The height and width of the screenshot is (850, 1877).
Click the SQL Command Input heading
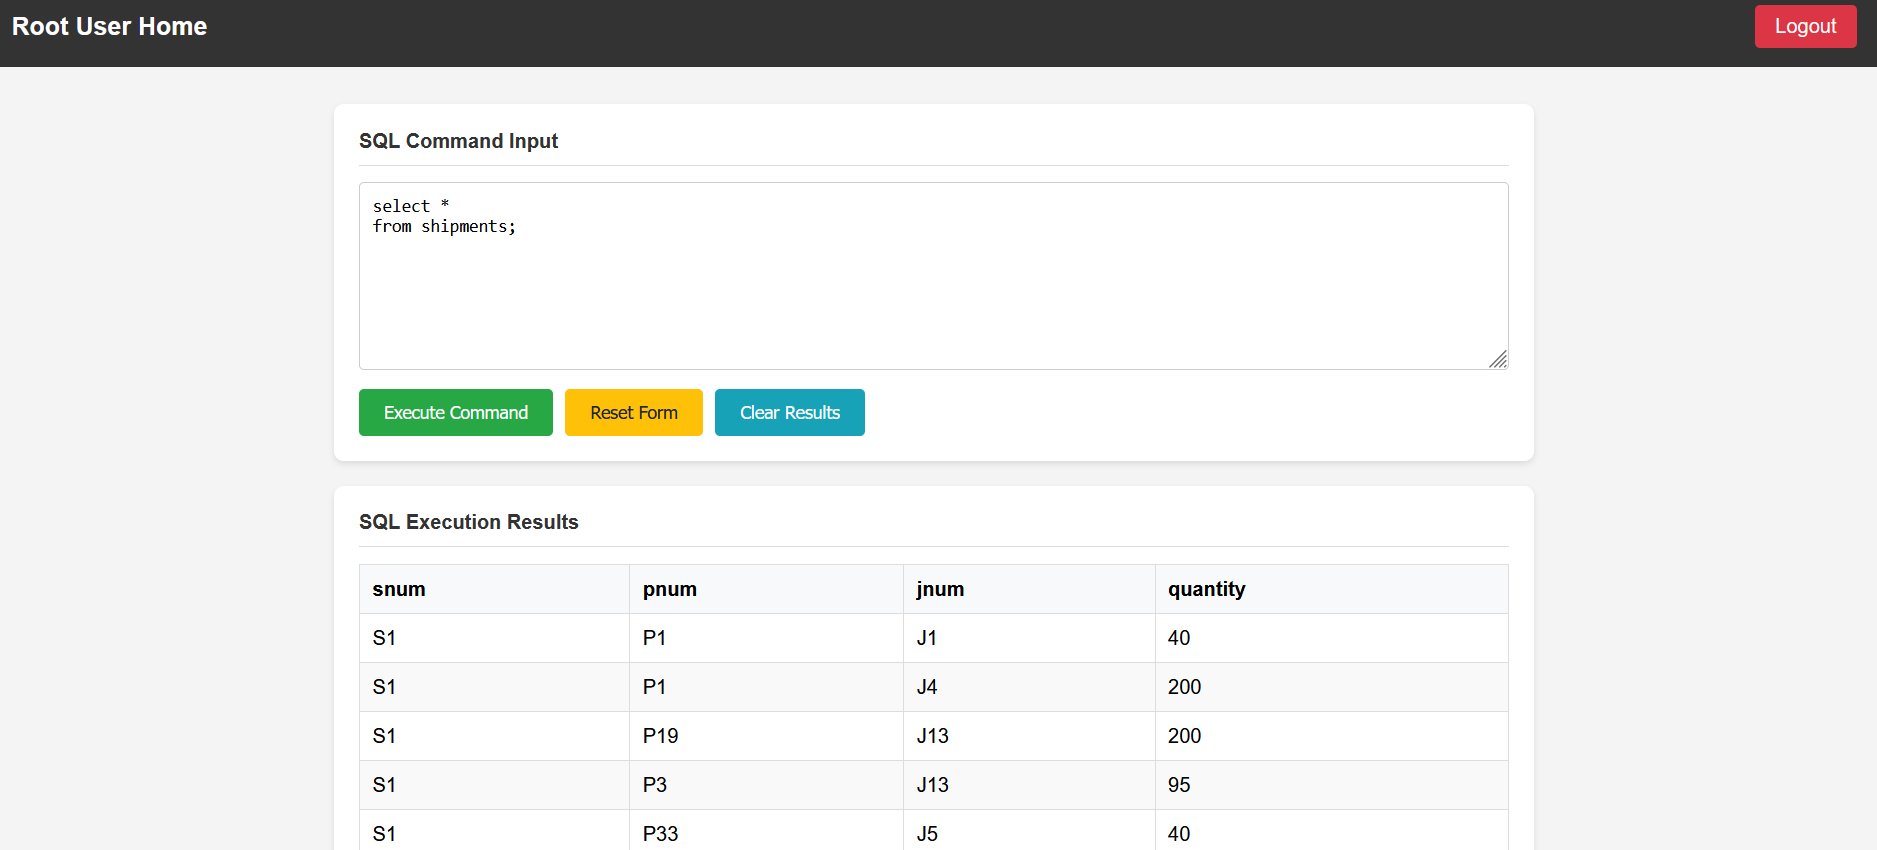coord(458,141)
